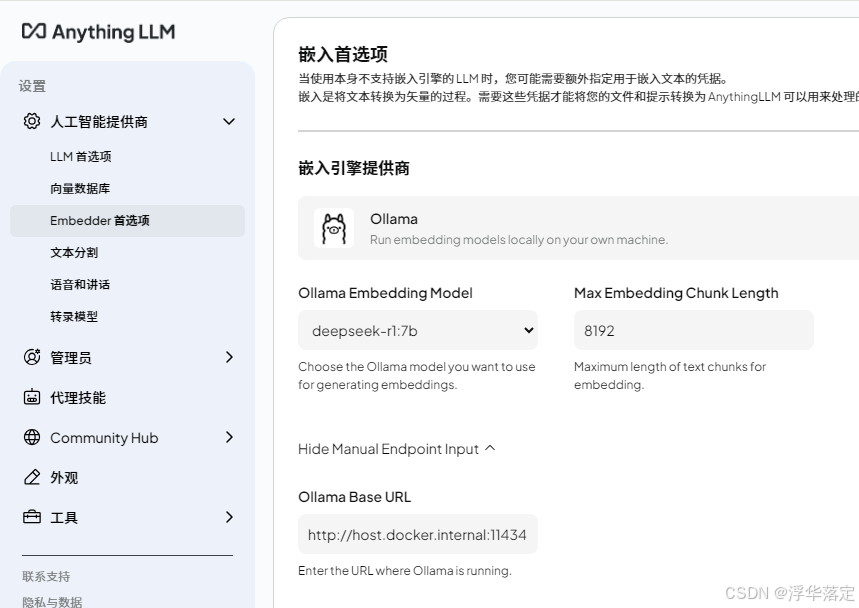This screenshot has height=608, width=859.
Task: Open 转录模型 settings page
Action: [x=74, y=317]
